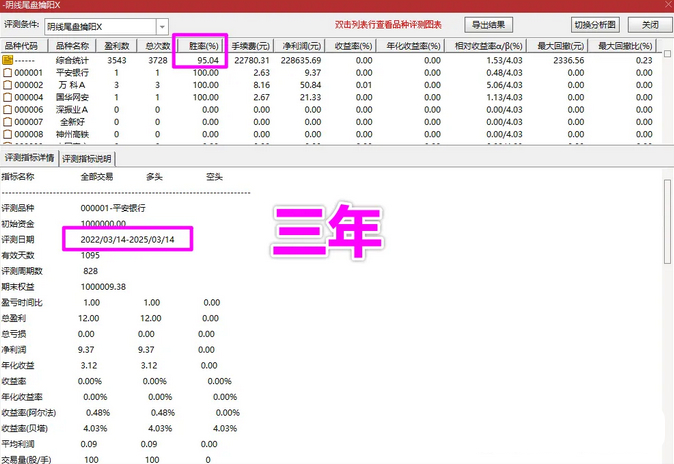The width and height of the screenshot is (674, 464).
Task: Sort by the 品种代码 column header
Action: (x=24, y=46)
